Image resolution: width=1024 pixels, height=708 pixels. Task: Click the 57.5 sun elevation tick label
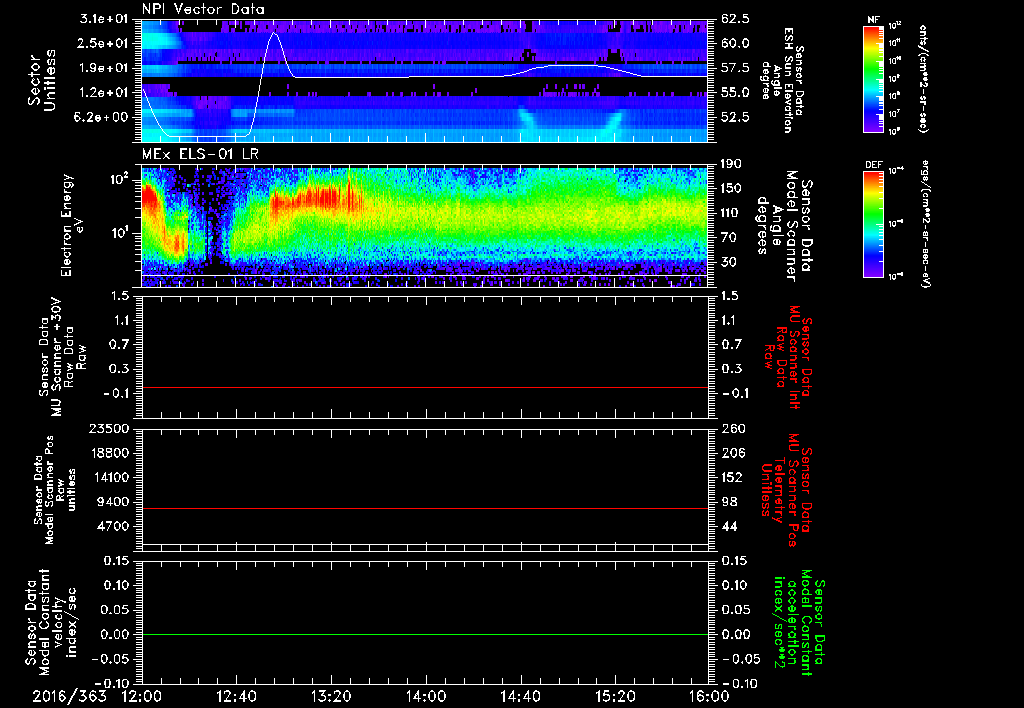click(x=735, y=68)
